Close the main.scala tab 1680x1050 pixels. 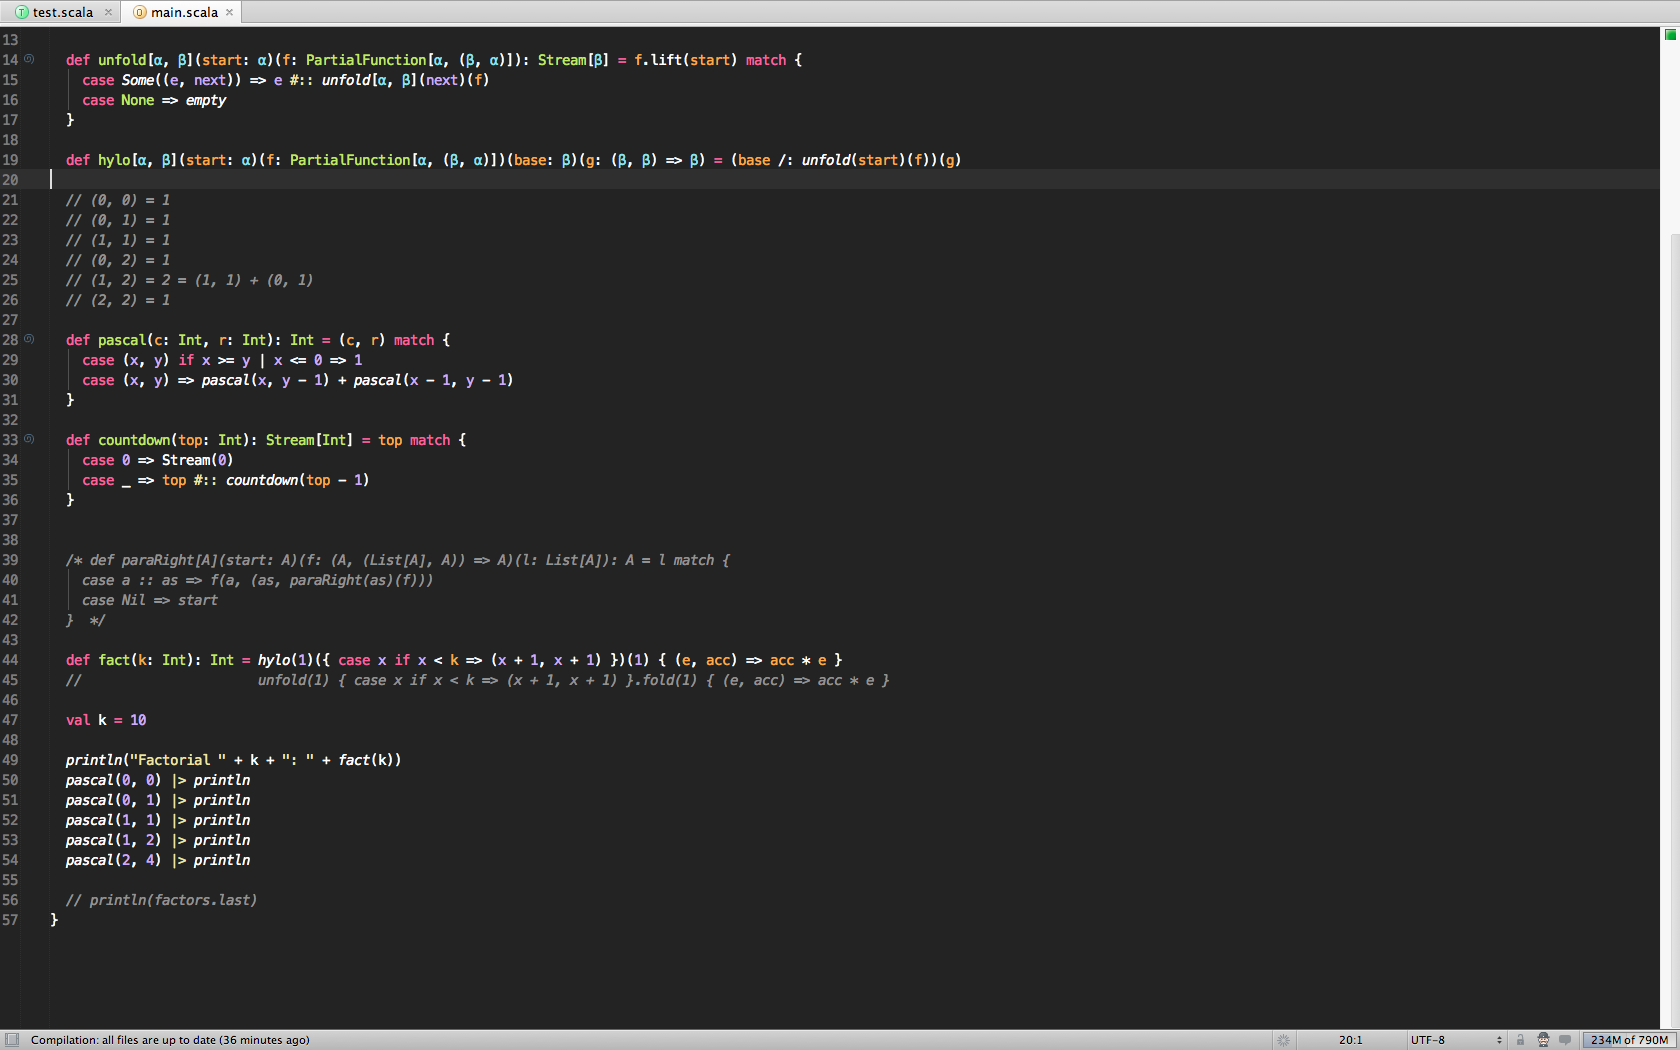coord(229,12)
